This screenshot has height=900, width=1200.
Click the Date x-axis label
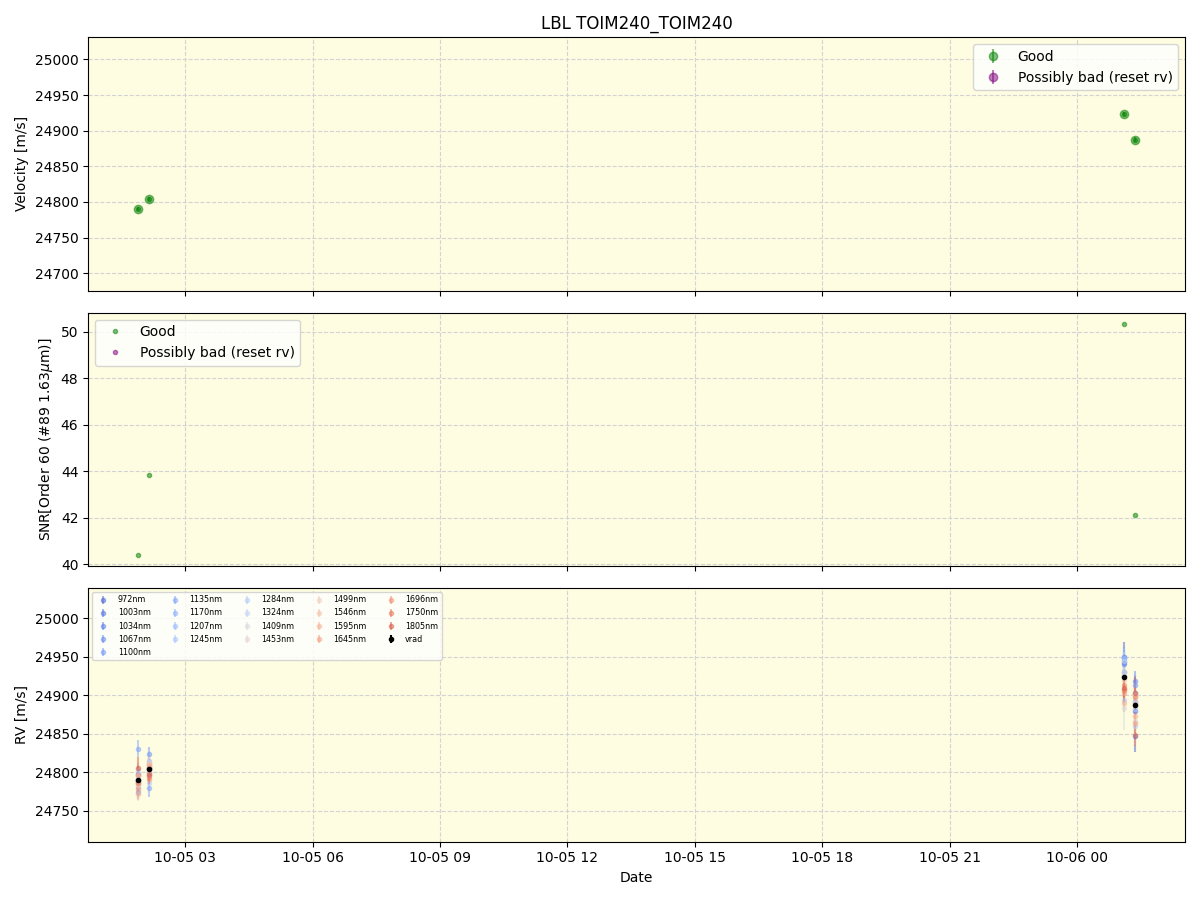(x=636, y=877)
